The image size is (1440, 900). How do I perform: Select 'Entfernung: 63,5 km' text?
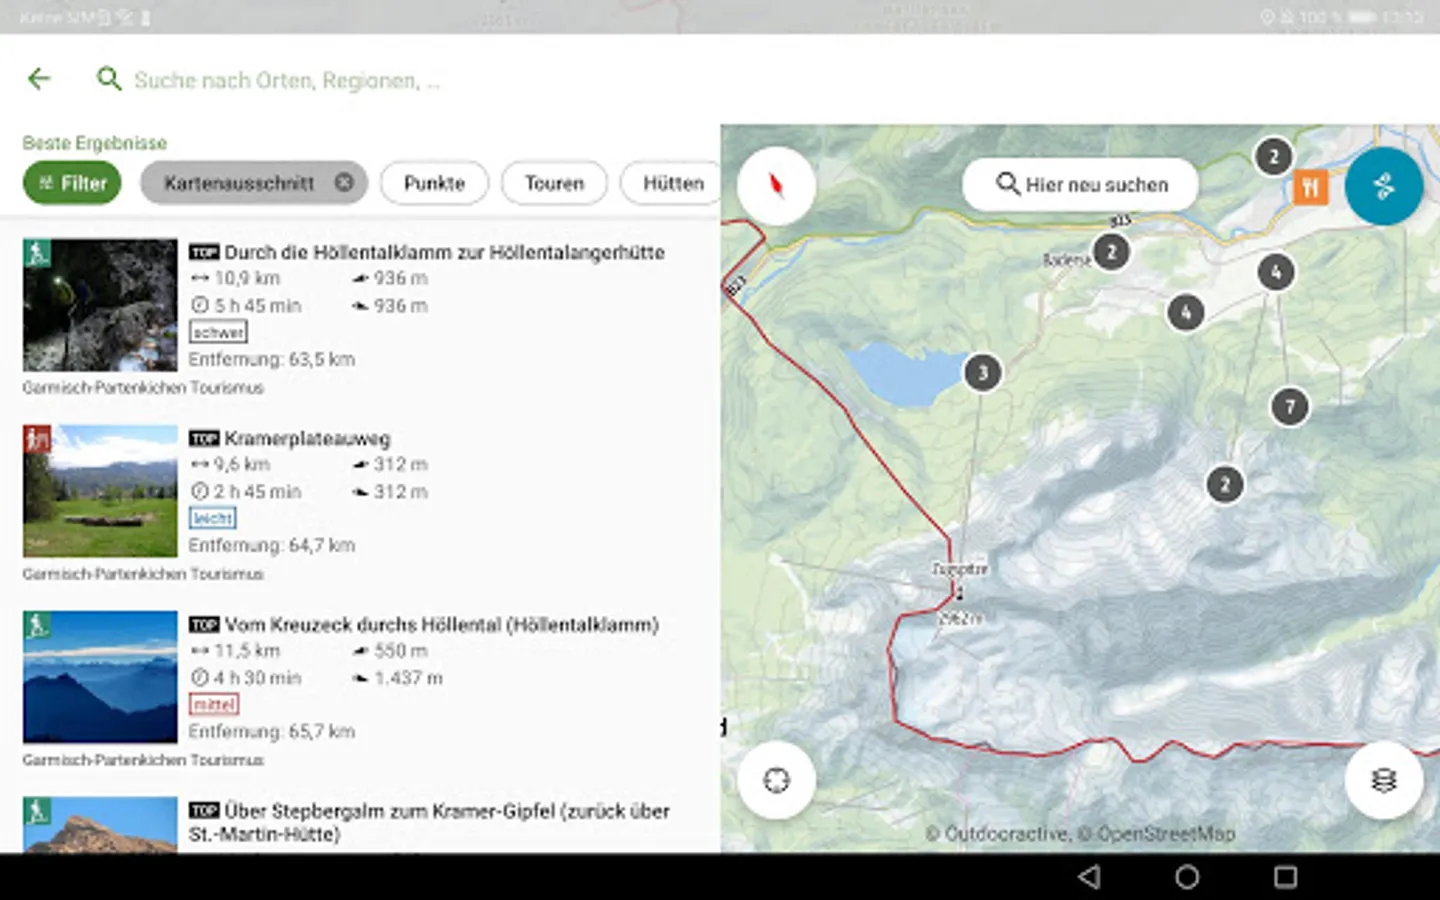(x=272, y=359)
